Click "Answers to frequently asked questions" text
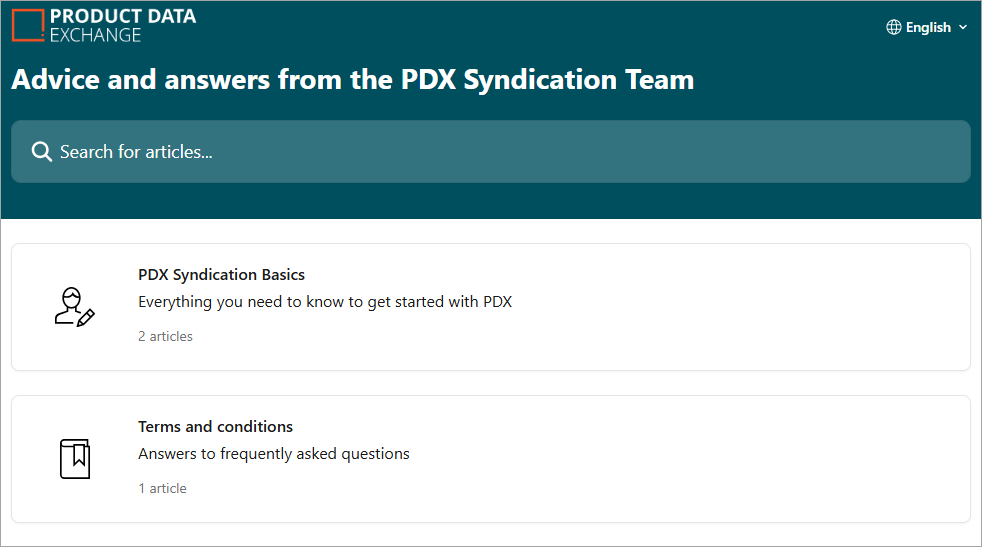982x547 pixels. pos(273,453)
